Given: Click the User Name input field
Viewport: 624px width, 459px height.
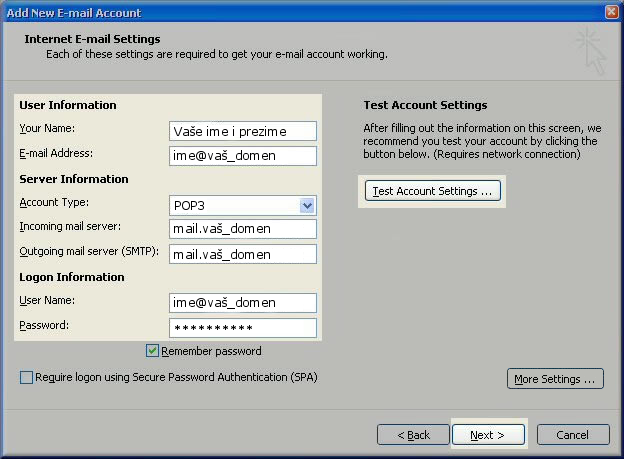Looking at the screenshot, I should pos(243,303).
